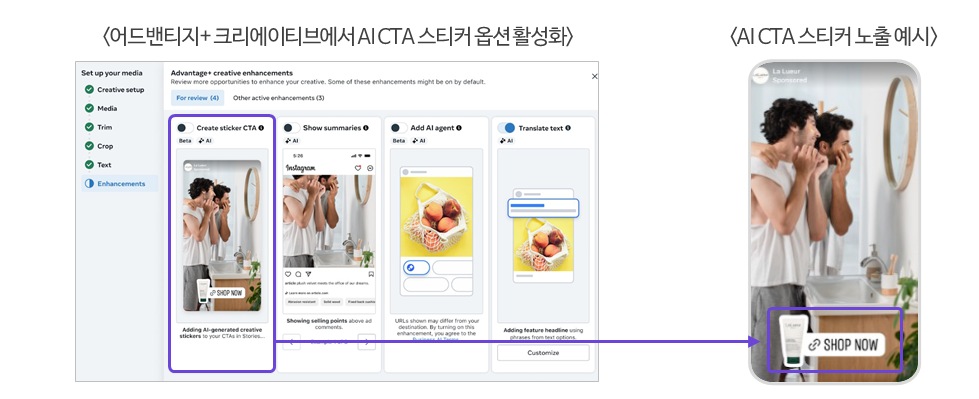Click the "Showing selling points" description
This screenshot has width=979, height=399.
pos(329,324)
